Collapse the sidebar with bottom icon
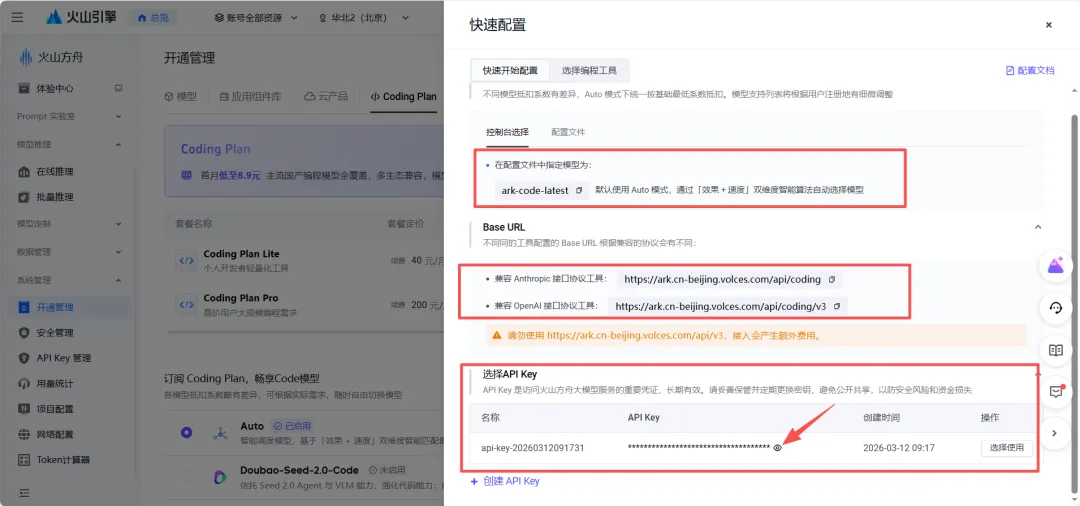Image resolution: width=1080 pixels, height=506 pixels. click(24, 493)
